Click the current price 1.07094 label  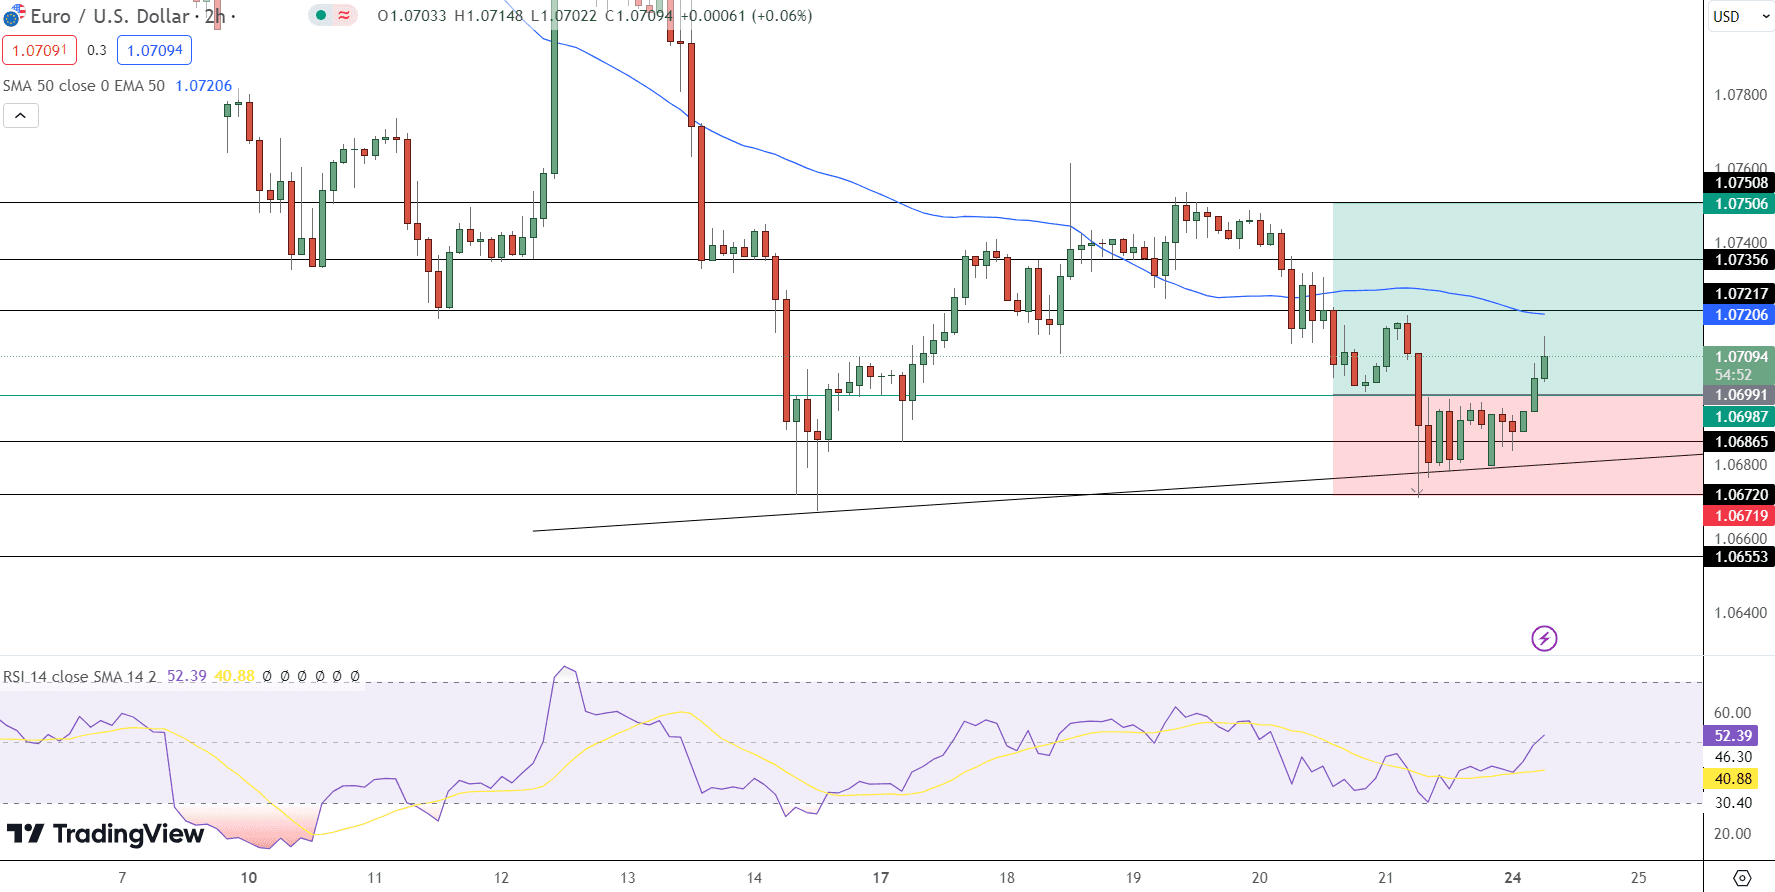click(1741, 356)
